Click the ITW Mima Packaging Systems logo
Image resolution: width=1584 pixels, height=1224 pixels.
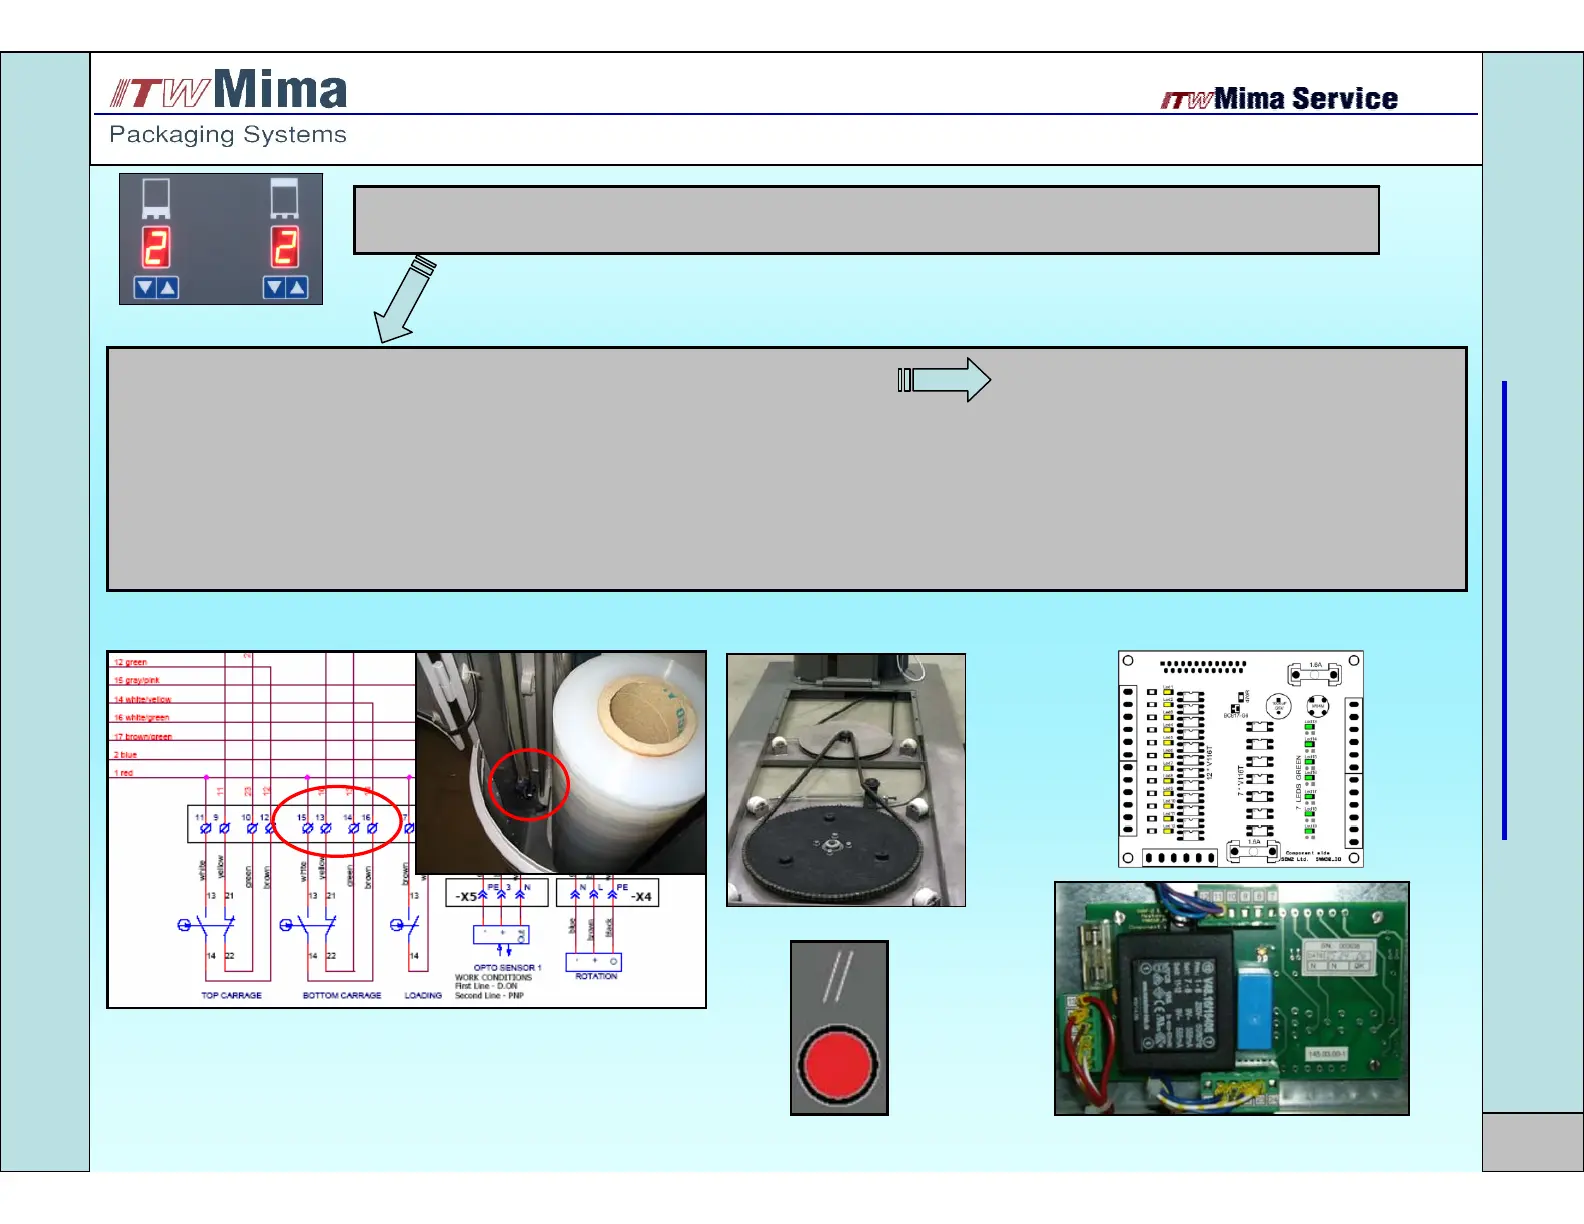pyautogui.click(x=229, y=107)
